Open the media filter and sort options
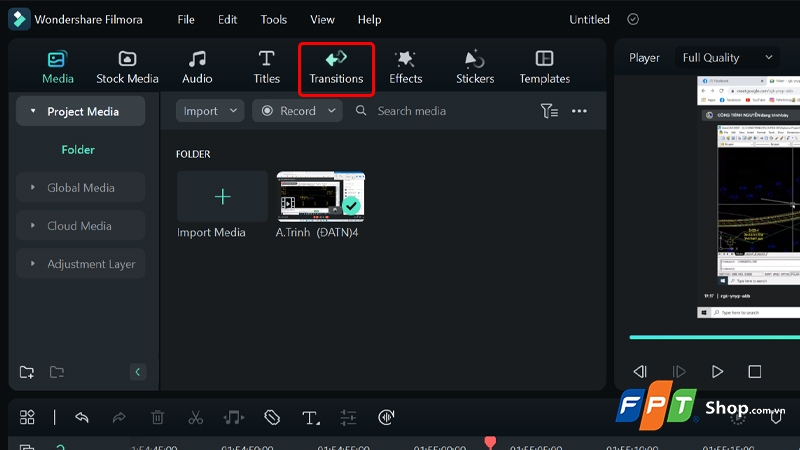This screenshot has height=450, width=800. (x=549, y=111)
